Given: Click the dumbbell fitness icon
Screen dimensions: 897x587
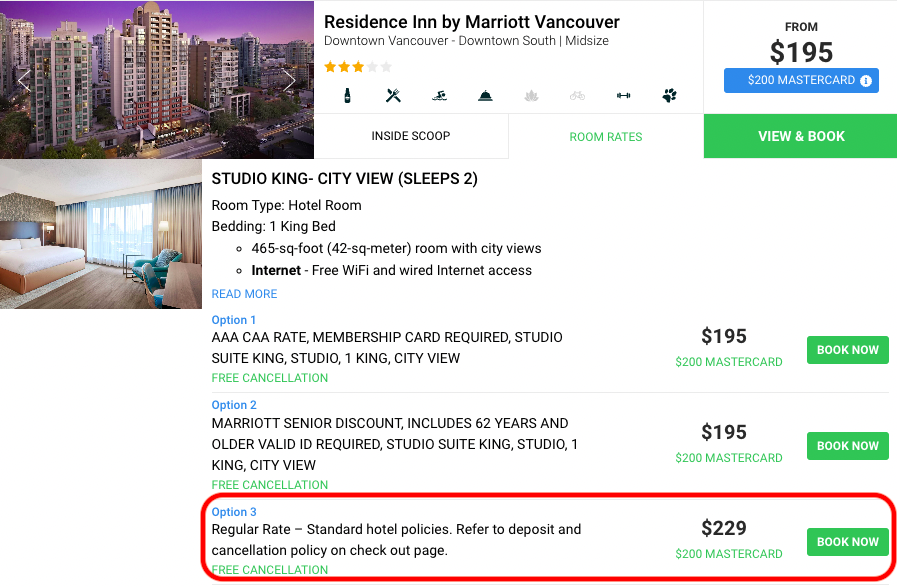Looking at the screenshot, I should tap(623, 96).
